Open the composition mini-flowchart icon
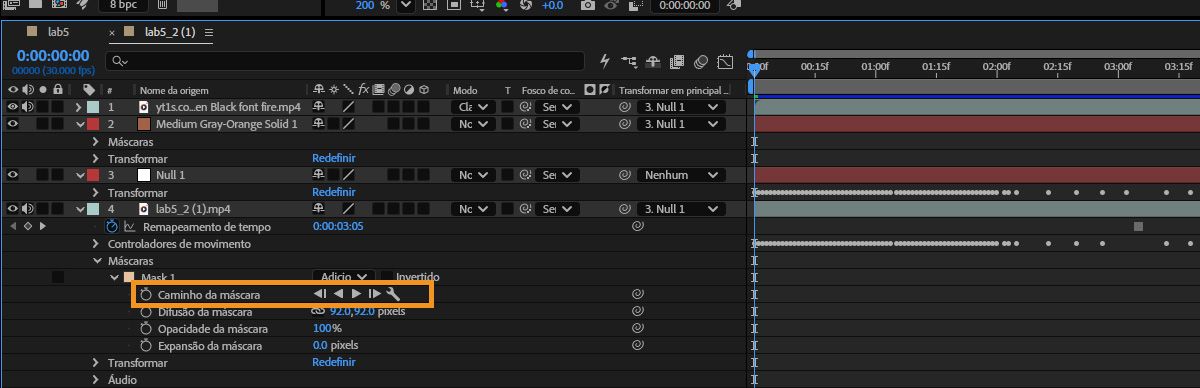This screenshot has width=1200, height=388. pyautogui.click(x=629, y=61)
